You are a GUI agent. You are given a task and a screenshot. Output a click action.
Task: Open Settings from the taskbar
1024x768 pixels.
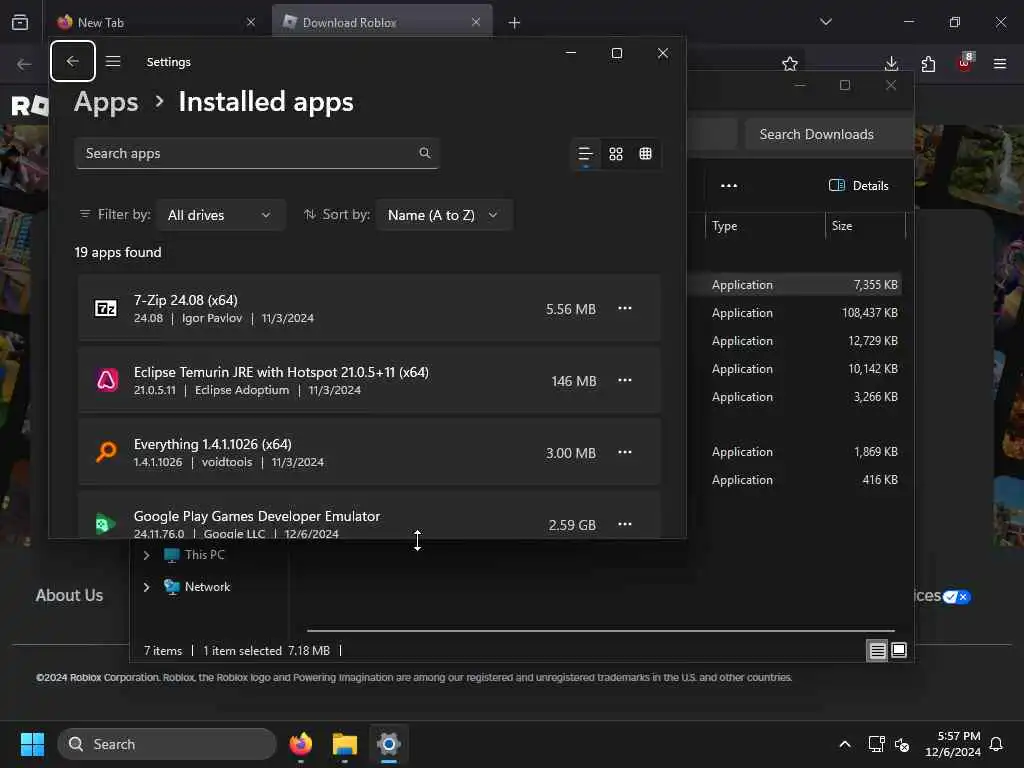pyautogui.click(x=389, y=744)
